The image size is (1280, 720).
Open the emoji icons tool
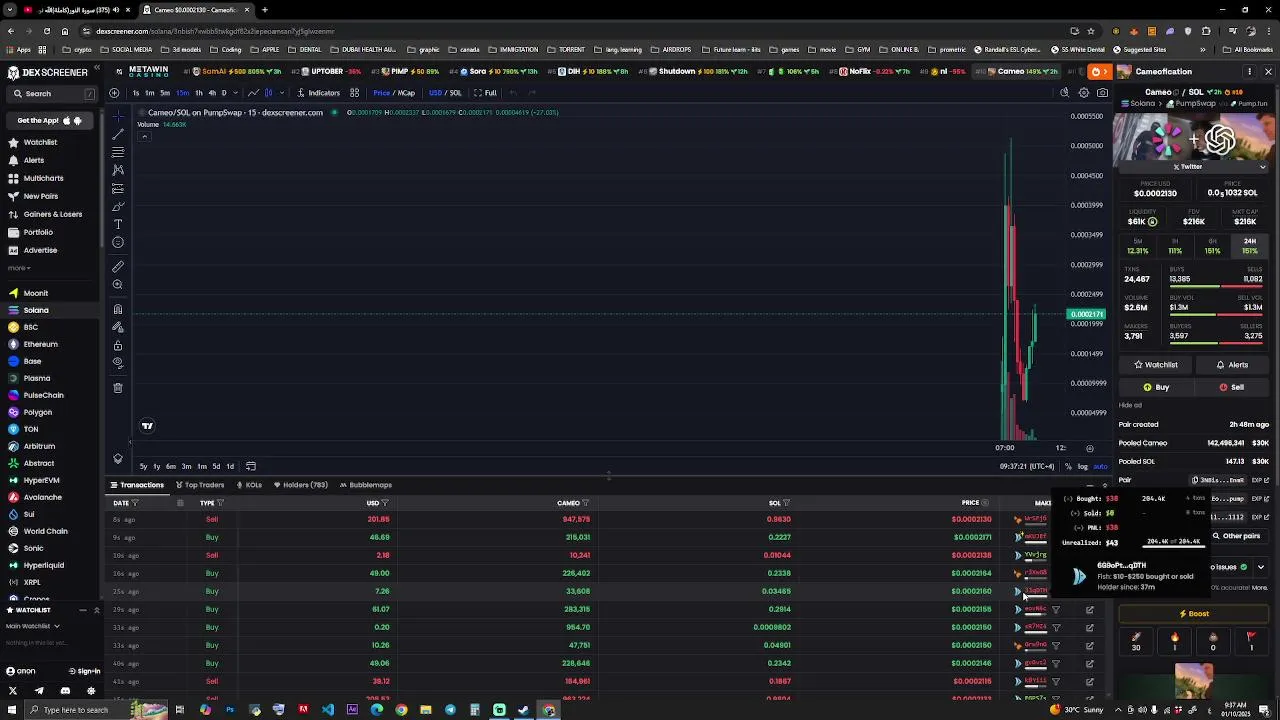(x=118, y=242)
